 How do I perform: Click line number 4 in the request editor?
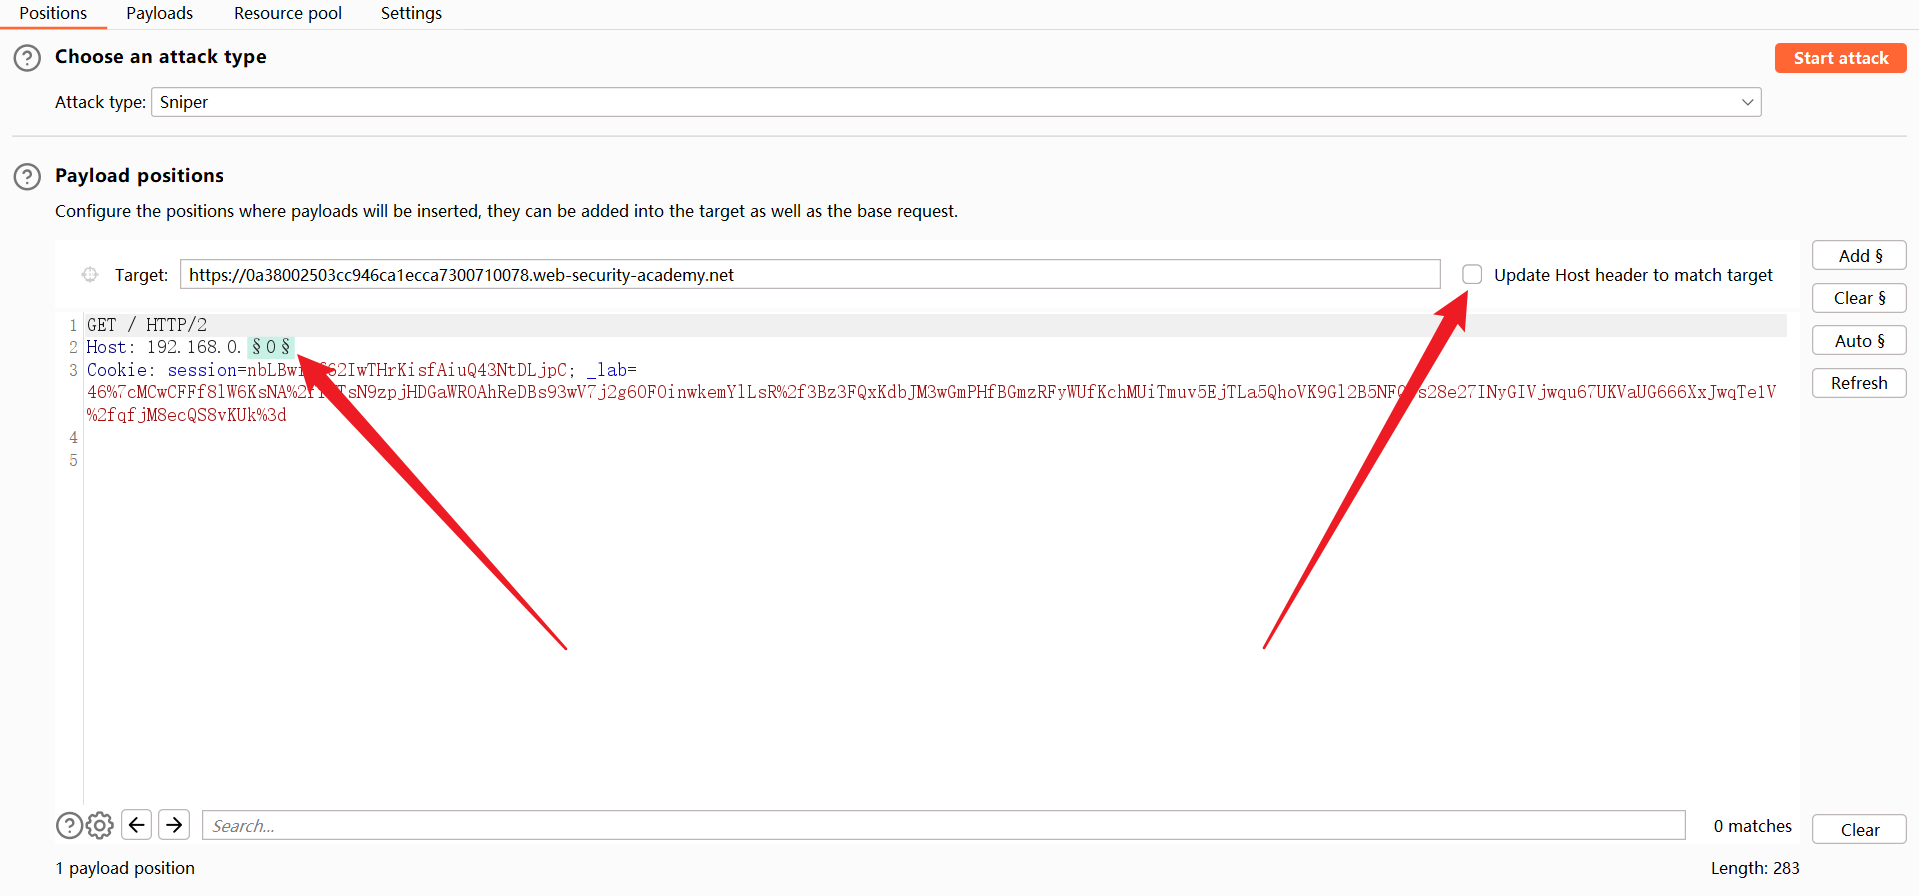pyautogui.click(x=73, y=438)
